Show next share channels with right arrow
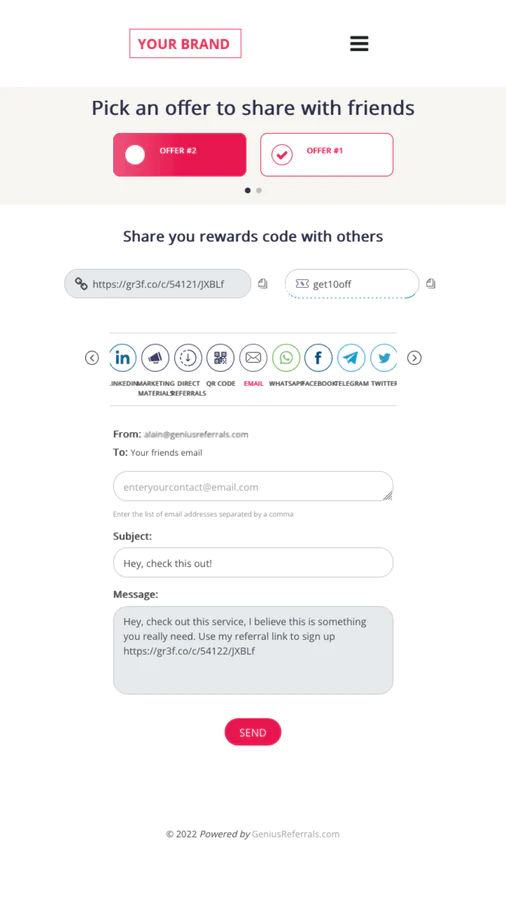The image size is (506, 900). coord(414,358)
